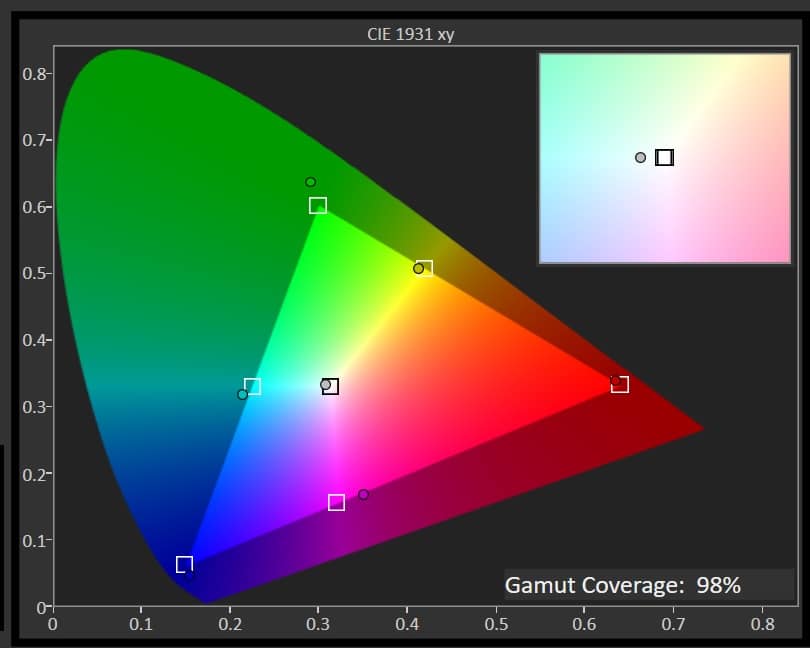Select the yellow measured circle marker
810x648 pixels.
418,269
